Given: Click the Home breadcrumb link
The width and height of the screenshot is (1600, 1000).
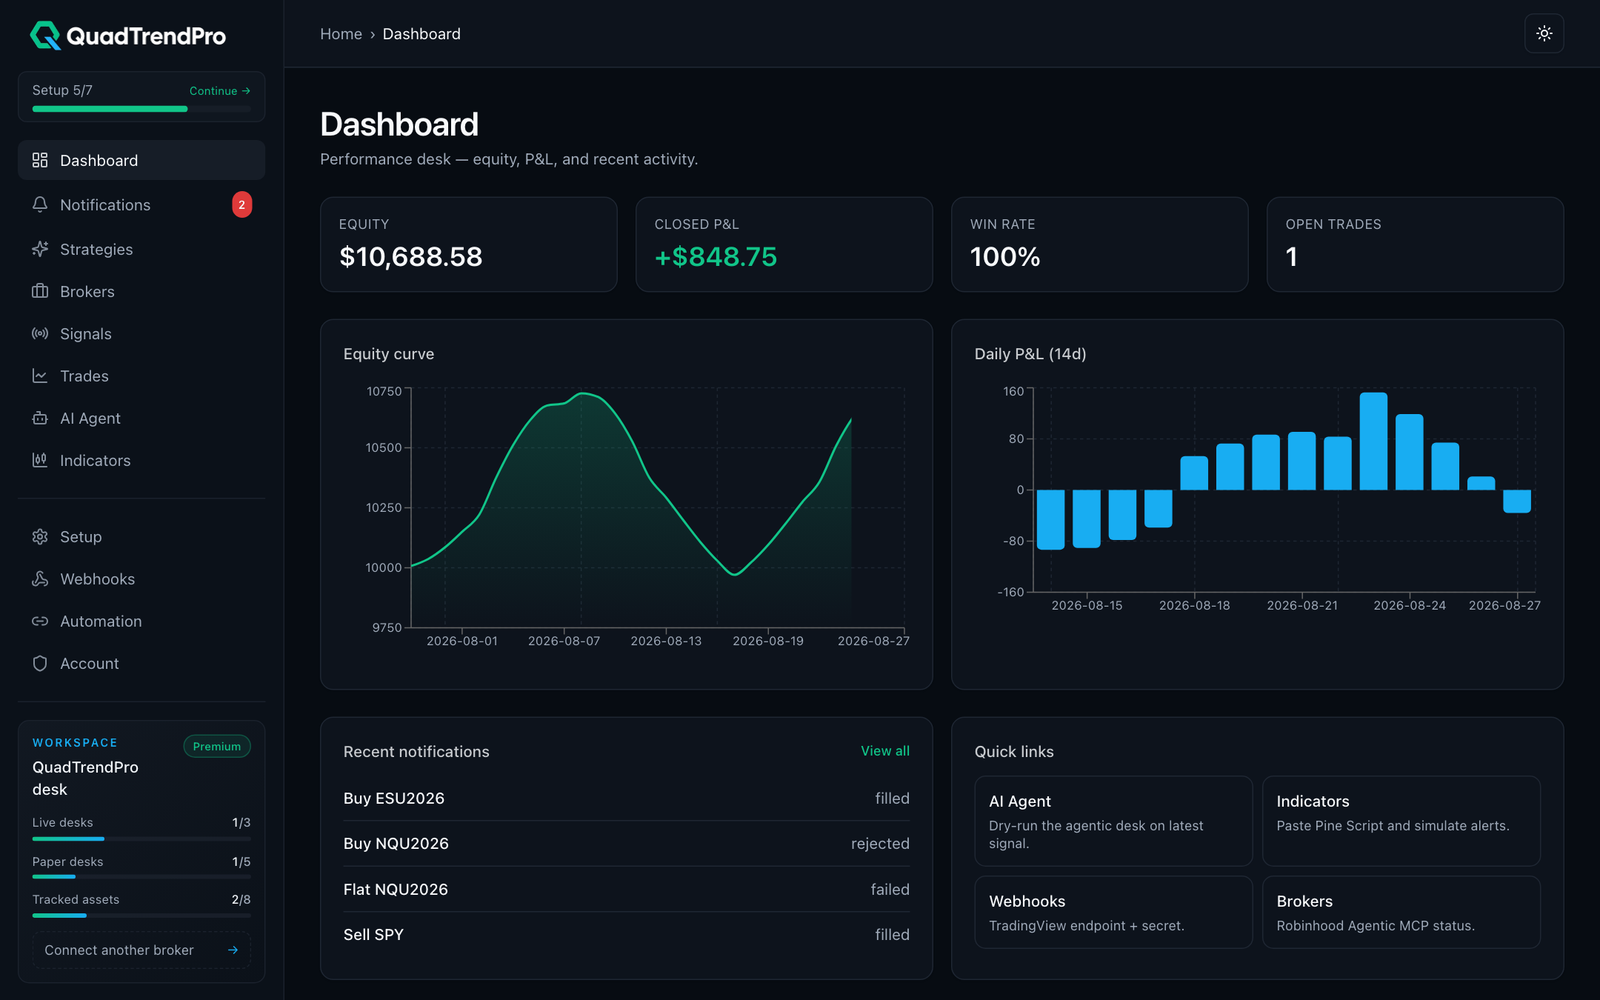Looking at the screenshot, I should pos(341,34).
